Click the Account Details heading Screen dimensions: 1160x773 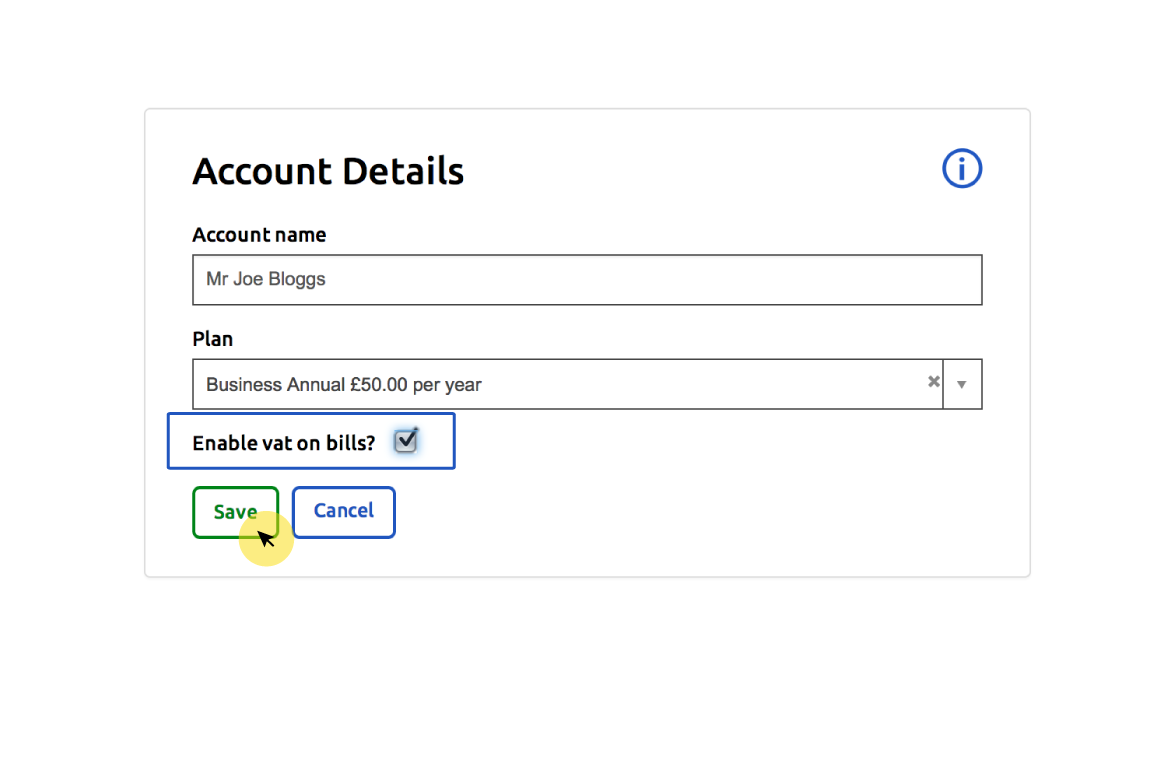(x=328, y=171)
